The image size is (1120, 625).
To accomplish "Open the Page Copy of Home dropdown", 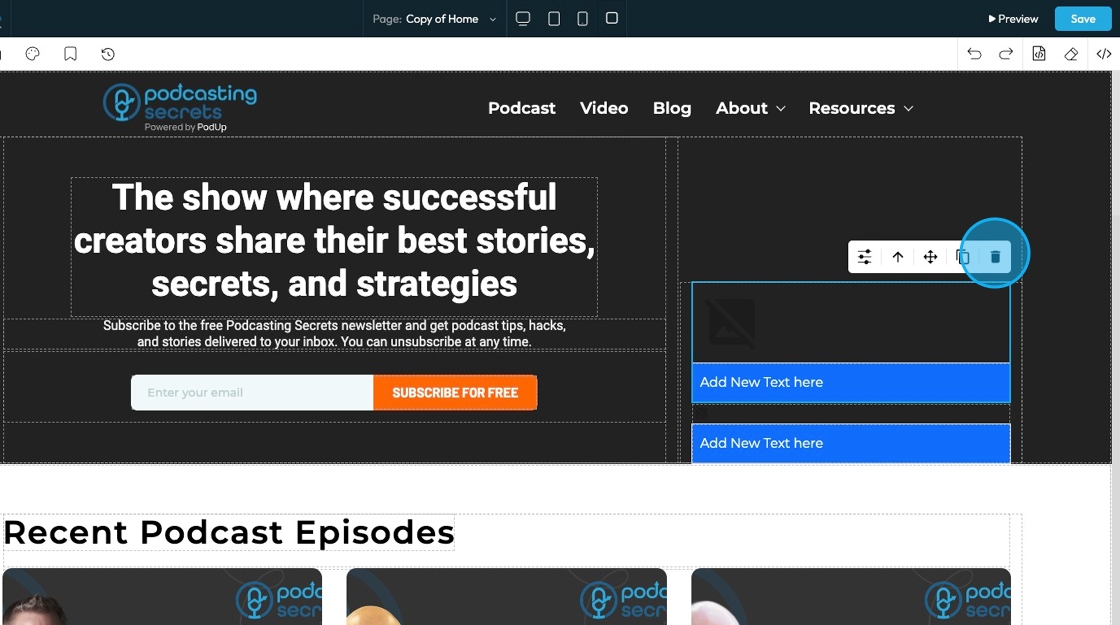I will coord(434,19).
